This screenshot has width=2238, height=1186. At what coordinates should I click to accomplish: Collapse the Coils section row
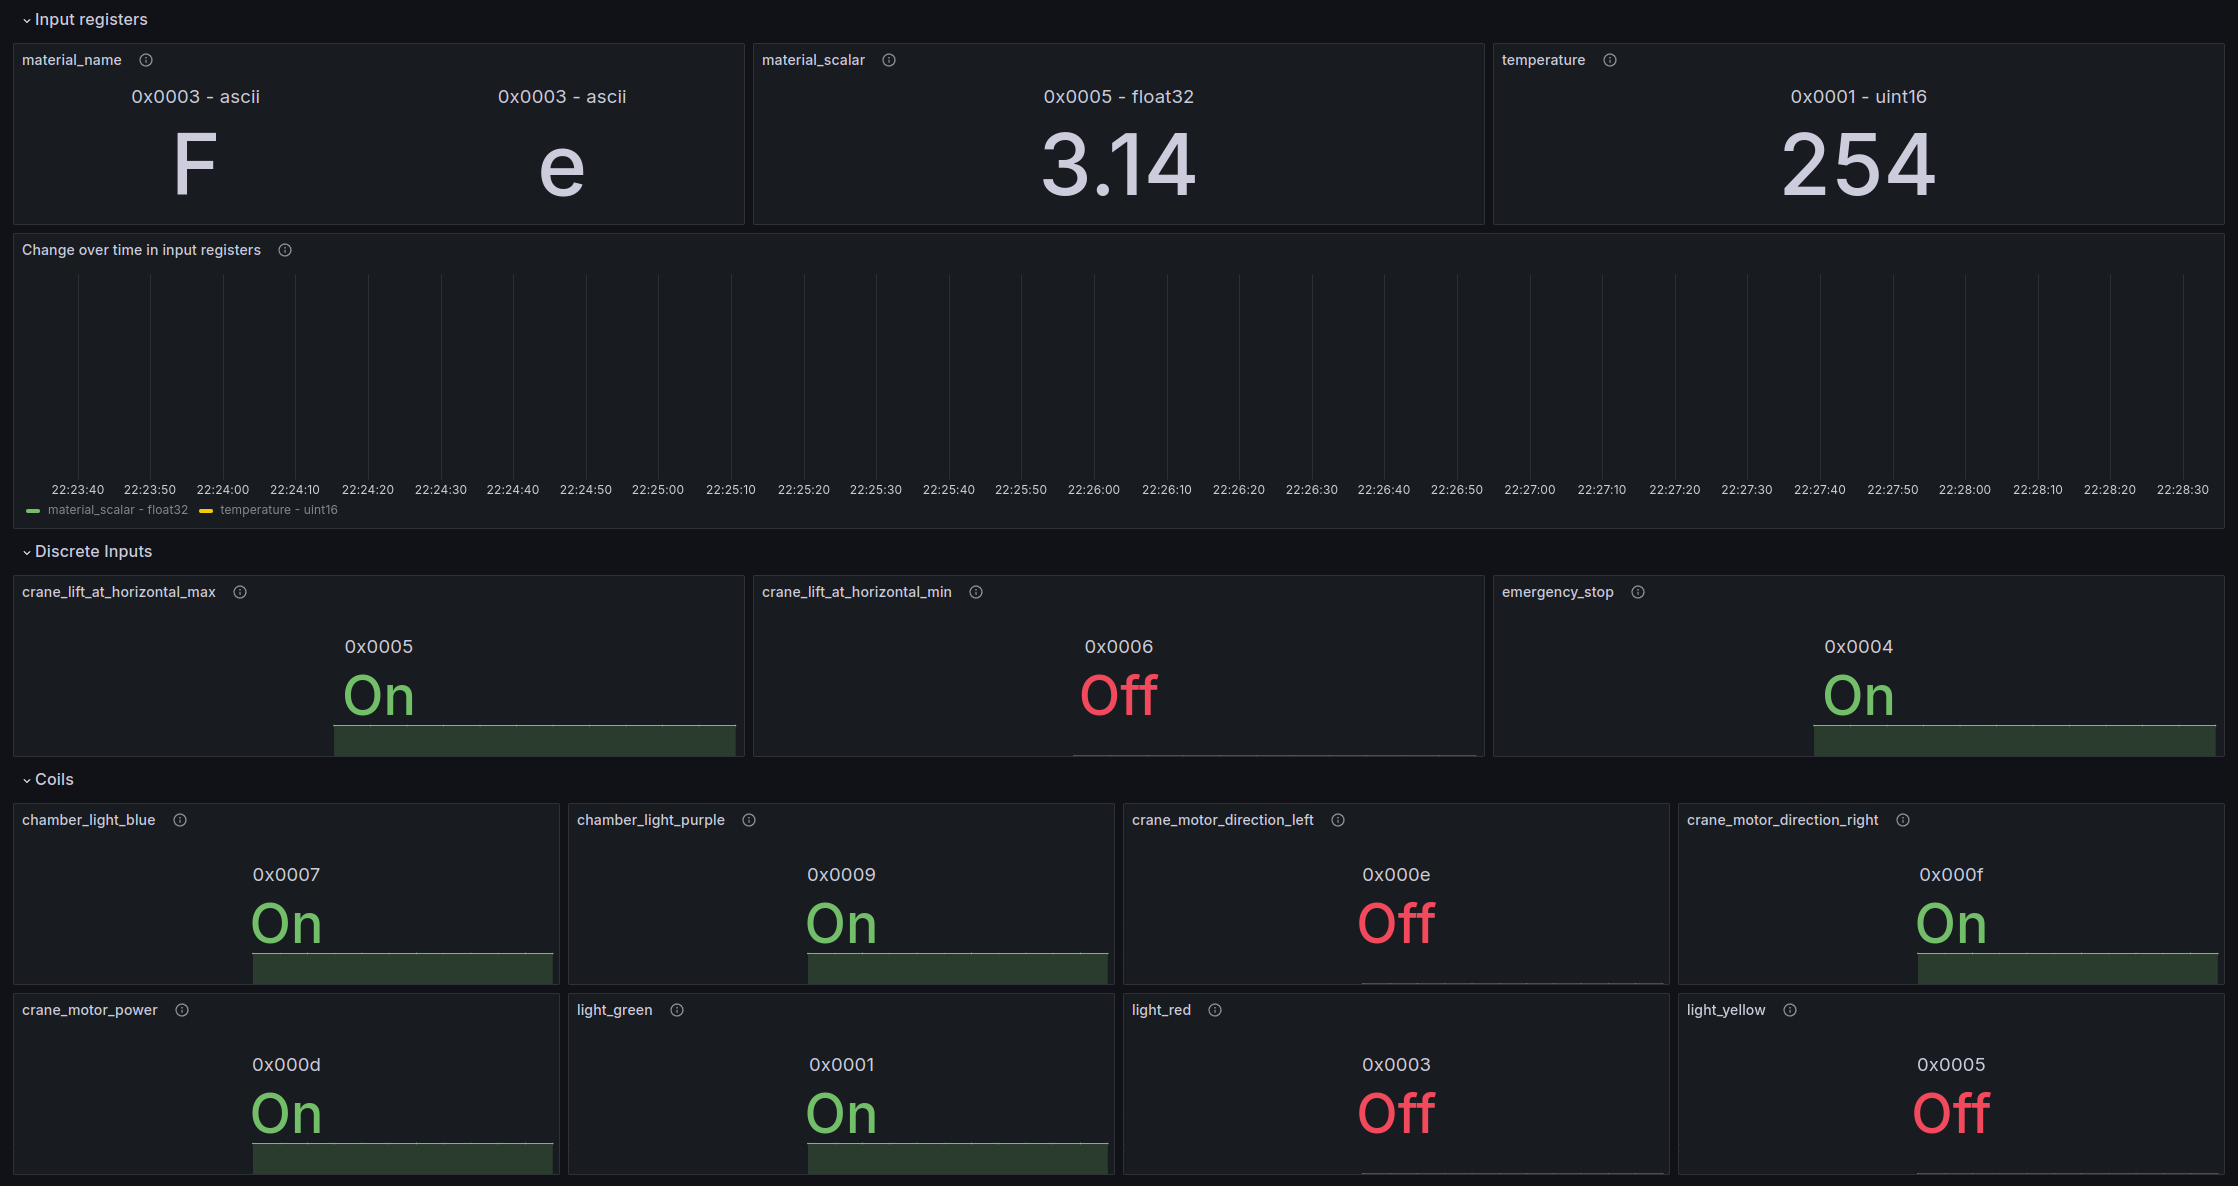point(54,780)
